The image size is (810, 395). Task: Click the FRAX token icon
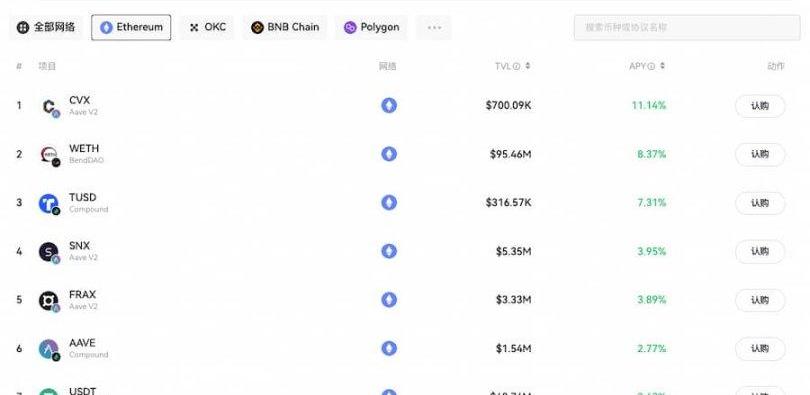coord(50,301)
